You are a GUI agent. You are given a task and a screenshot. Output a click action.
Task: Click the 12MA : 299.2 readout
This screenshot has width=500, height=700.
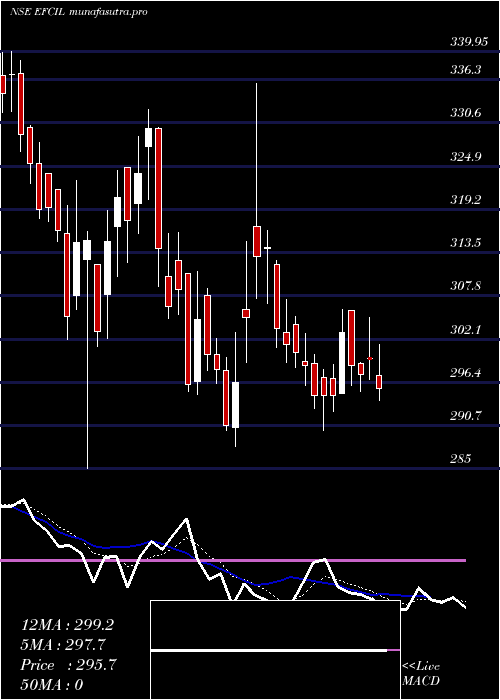[67, 625]
